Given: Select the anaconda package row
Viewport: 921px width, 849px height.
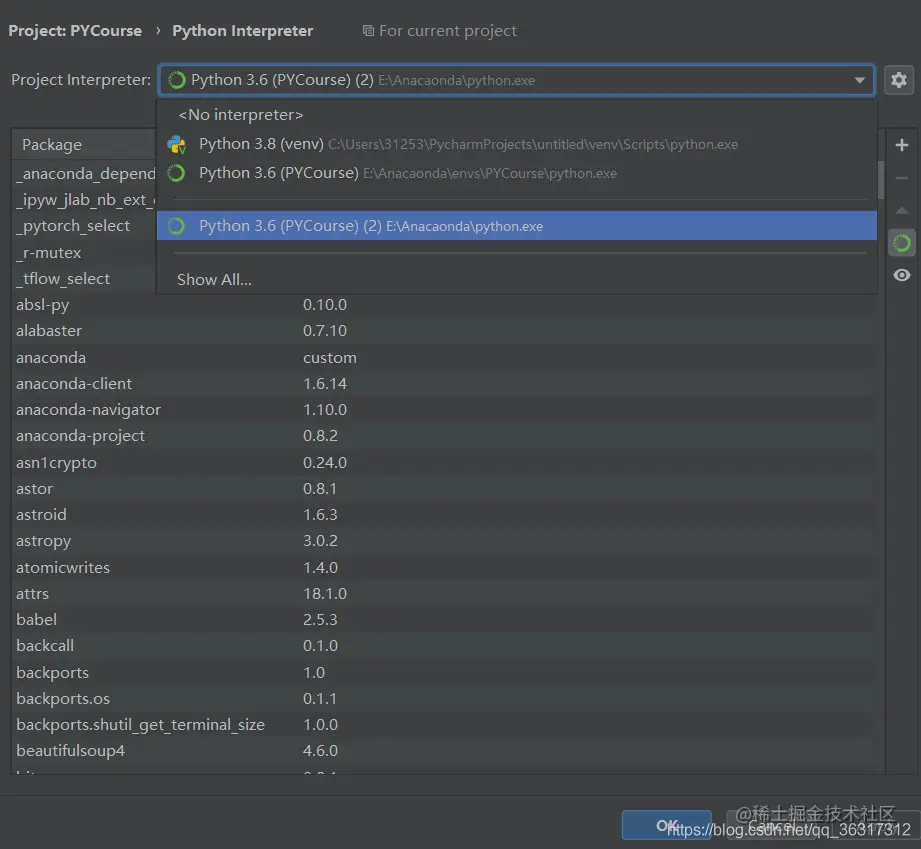Looking at the screenshot, I should pyautogui.click(x=446, y=357).
